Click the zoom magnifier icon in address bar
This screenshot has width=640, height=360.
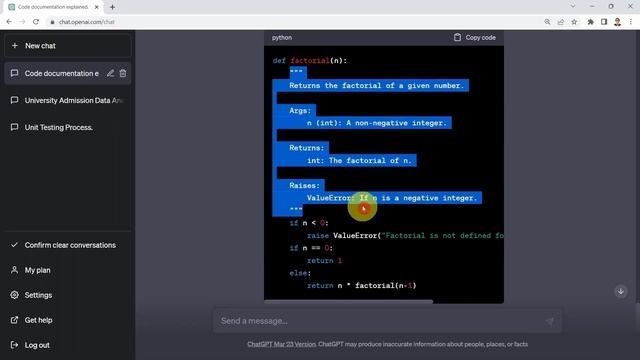547,22
